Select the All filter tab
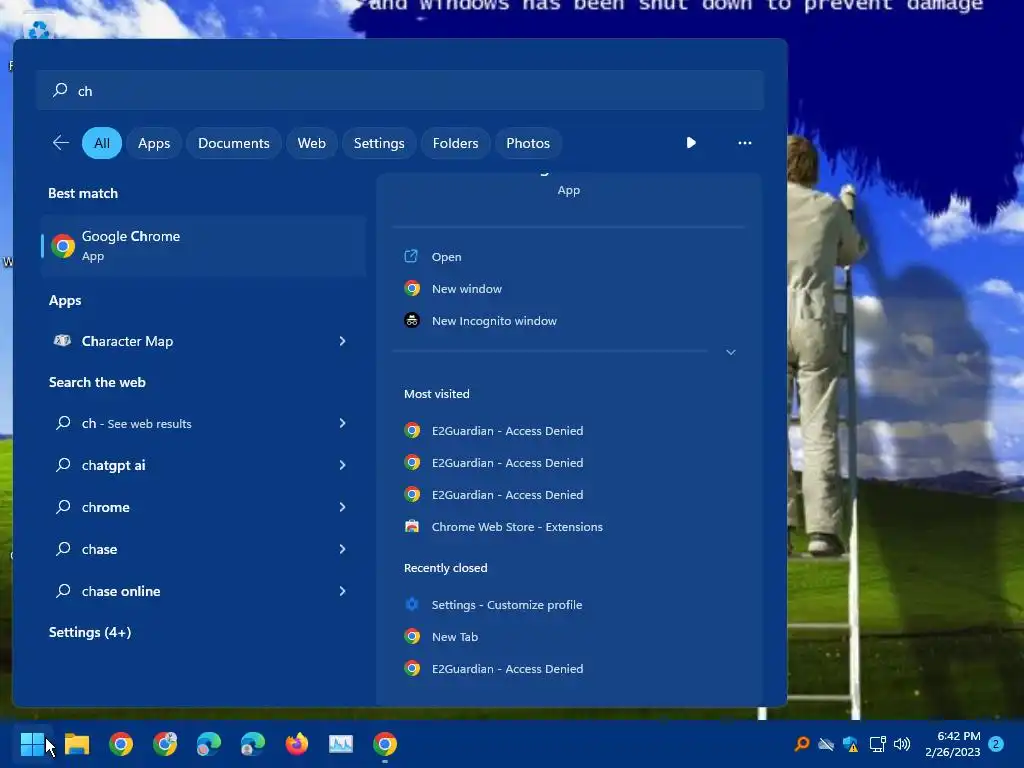 tap(102, 143)
